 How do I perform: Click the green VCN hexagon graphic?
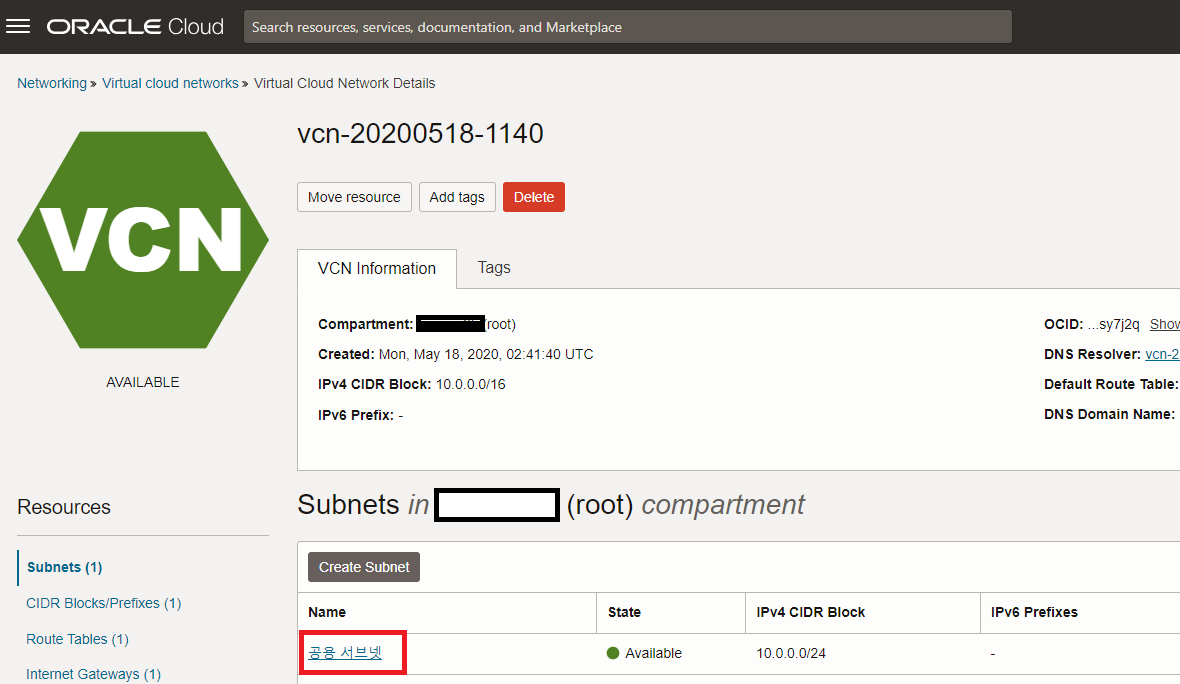pyautogui.click(x=142, y=240)
